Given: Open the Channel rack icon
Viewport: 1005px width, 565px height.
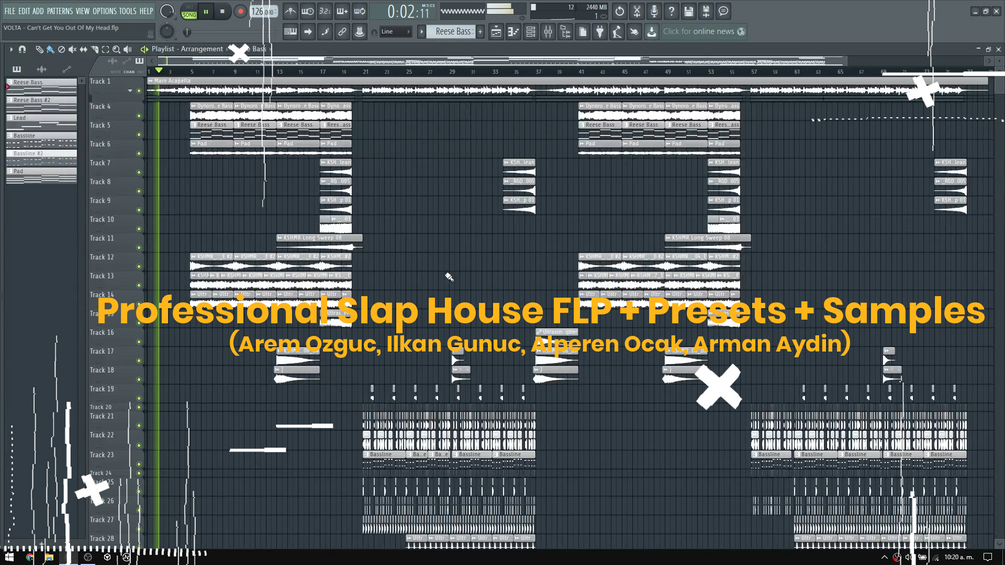Looking at the screenshot, I should coord(531,31).
